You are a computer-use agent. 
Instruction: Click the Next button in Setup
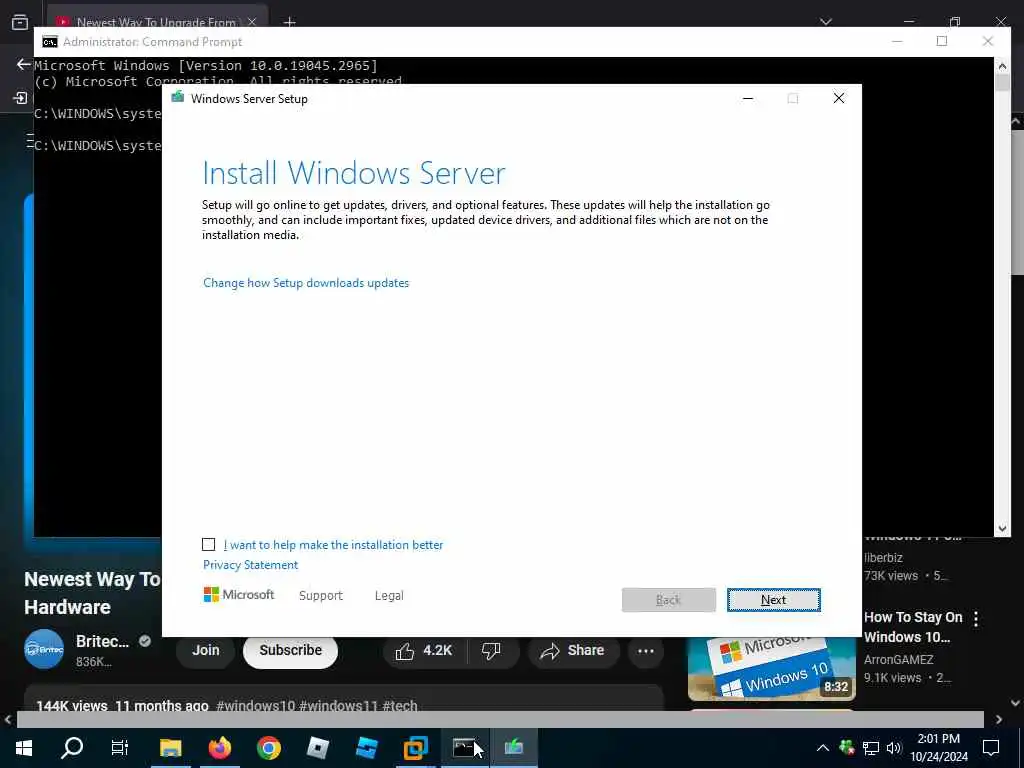coord(773,600)
